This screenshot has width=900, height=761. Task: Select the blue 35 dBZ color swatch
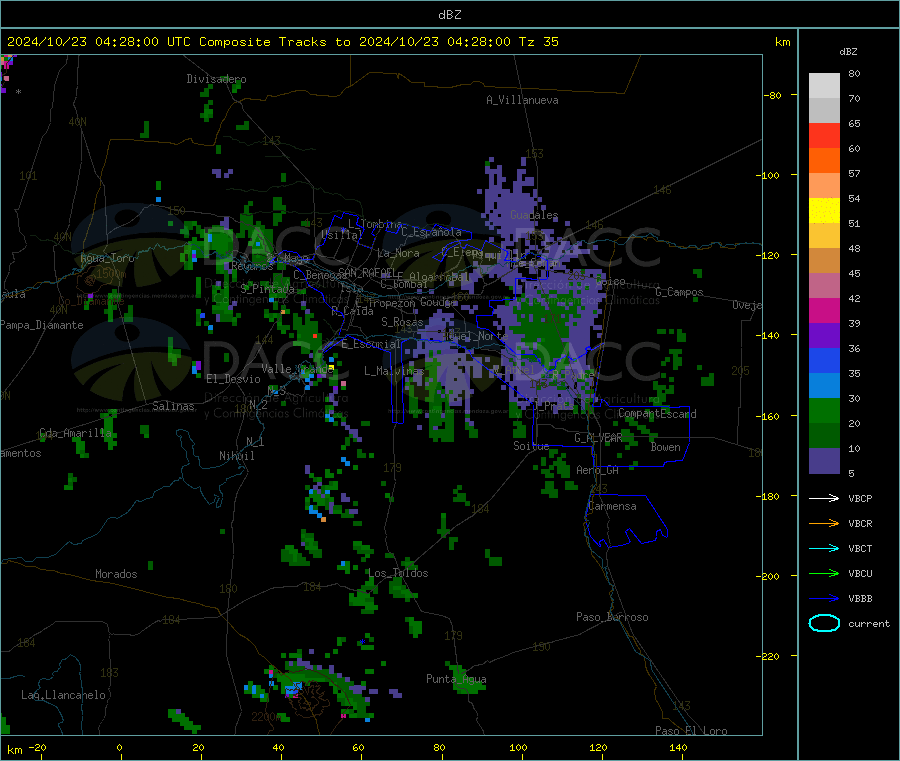tap(824, 360)
